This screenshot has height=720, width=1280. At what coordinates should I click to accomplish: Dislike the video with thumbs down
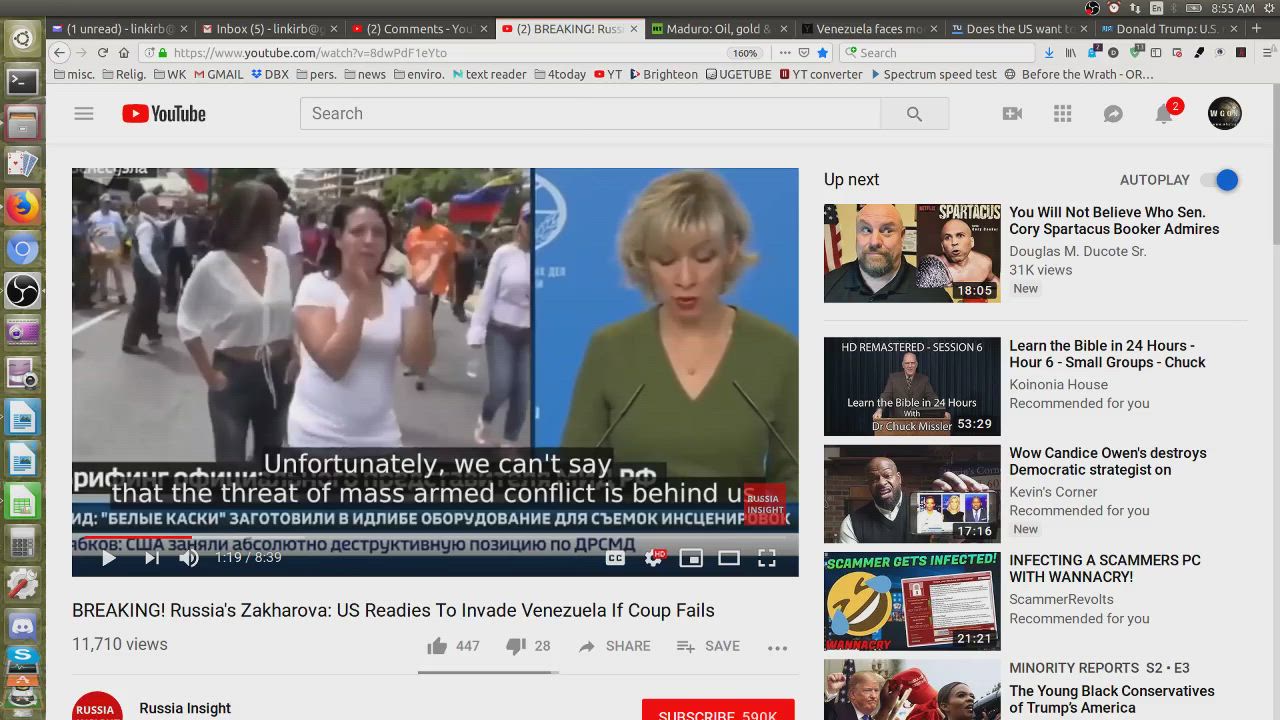coord(516,646)
